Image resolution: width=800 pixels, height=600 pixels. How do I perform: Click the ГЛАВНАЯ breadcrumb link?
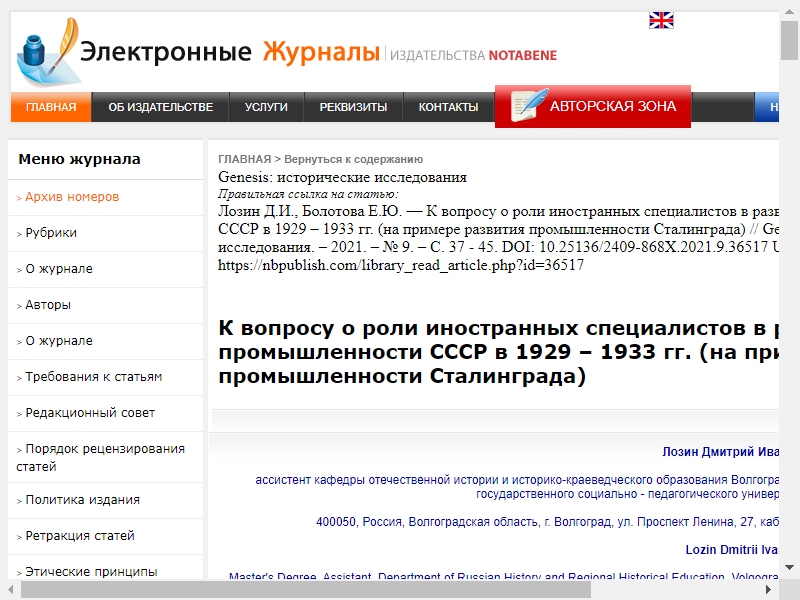(x=244, y=159)
